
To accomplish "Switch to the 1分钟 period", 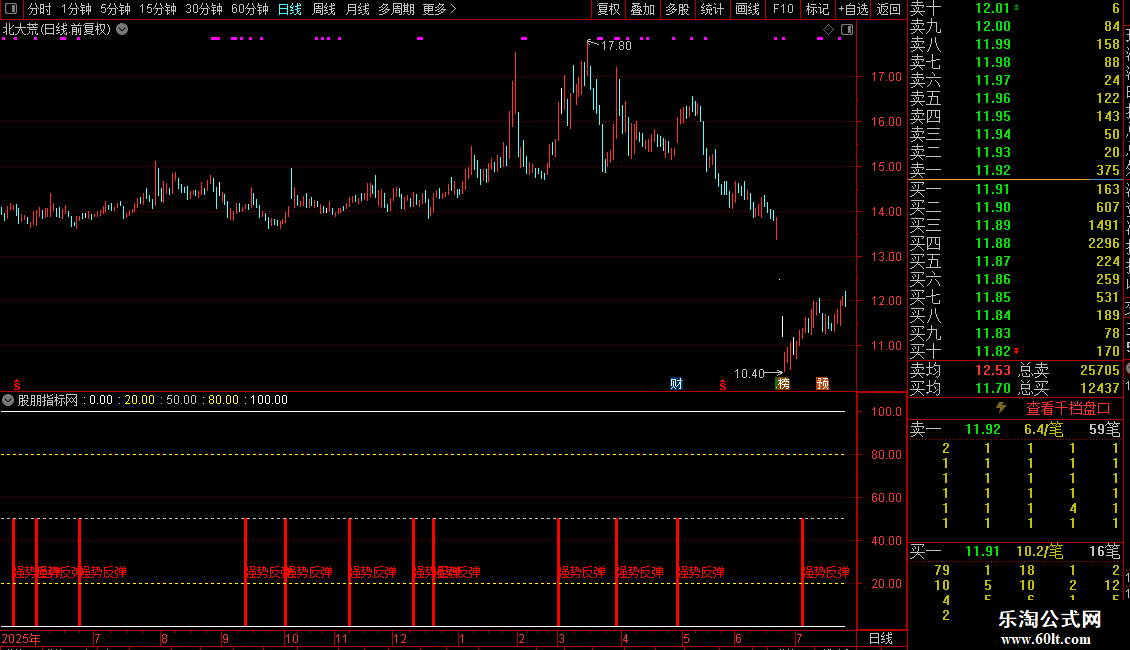I will [76, 9].
